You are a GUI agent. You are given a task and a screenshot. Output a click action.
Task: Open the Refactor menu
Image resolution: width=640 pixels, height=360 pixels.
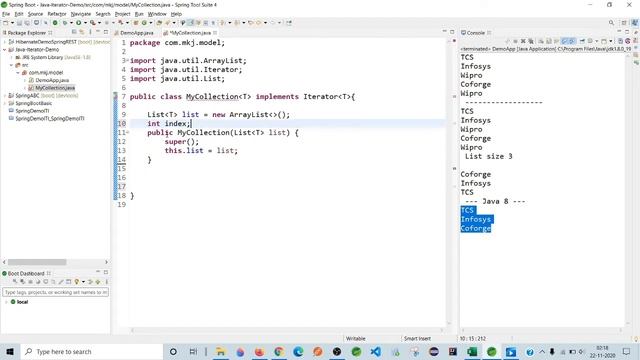click(57, 14)
